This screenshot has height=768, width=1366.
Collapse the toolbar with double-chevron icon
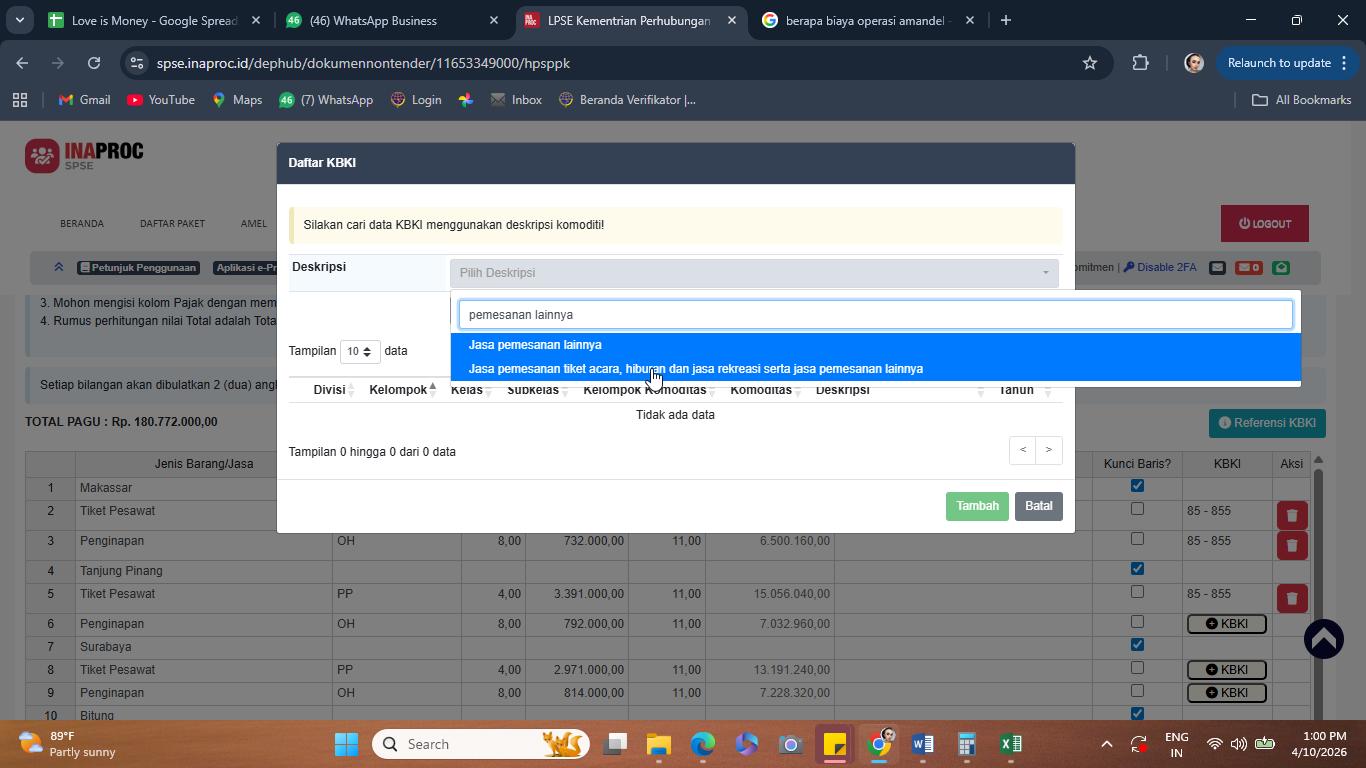pos(58,267)
